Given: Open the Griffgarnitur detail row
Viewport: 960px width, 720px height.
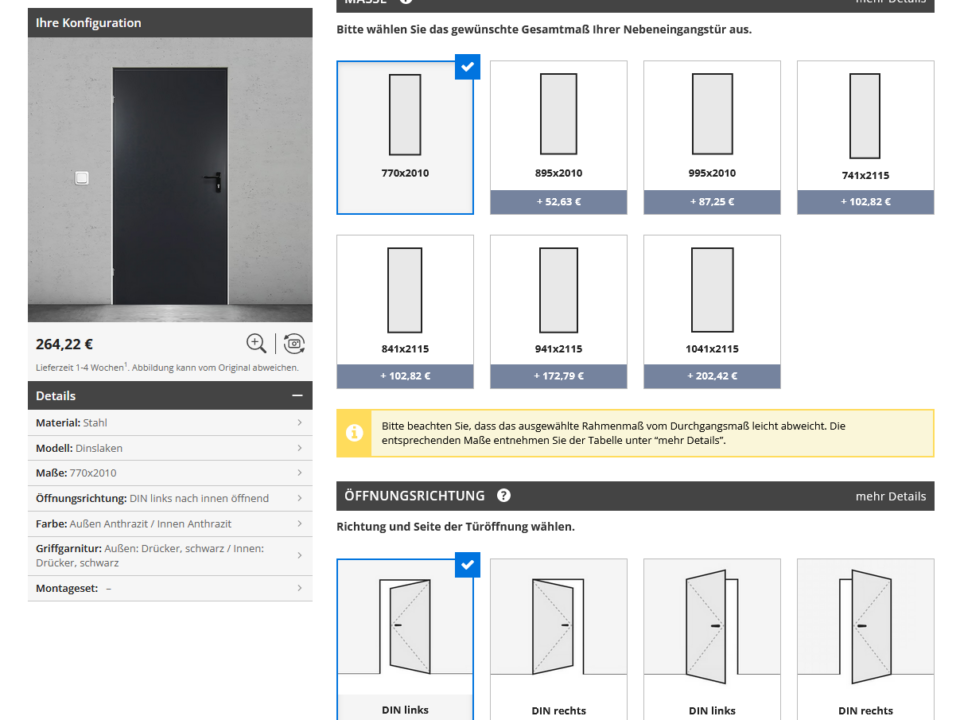Looking at the screenshot, I should point(170,555).
